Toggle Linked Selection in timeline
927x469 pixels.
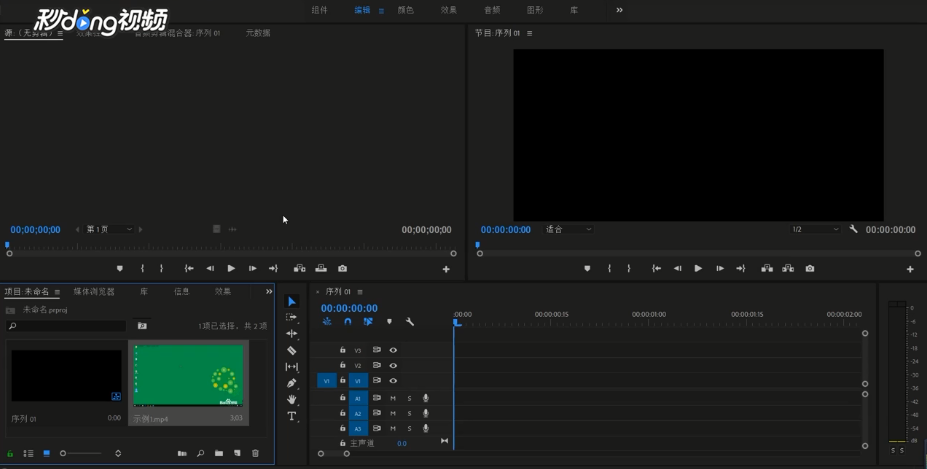(368, 322)
